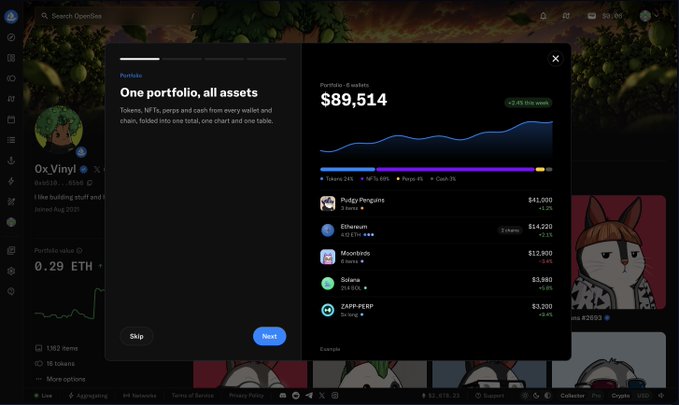The width and height of the screenshot is (679, 405).
Task: Click Aggregating in the footer
Action: [88, 395]
